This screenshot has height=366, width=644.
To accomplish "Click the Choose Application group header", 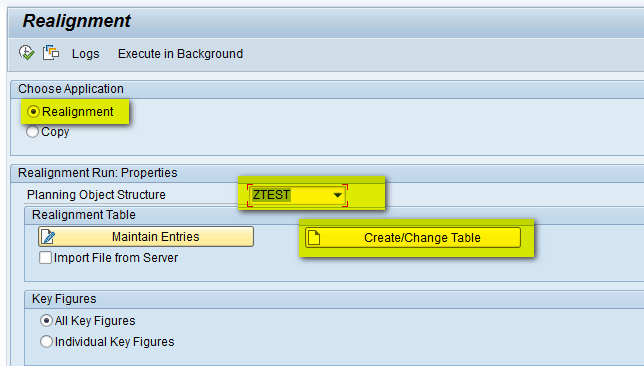I will pos(71,89).
